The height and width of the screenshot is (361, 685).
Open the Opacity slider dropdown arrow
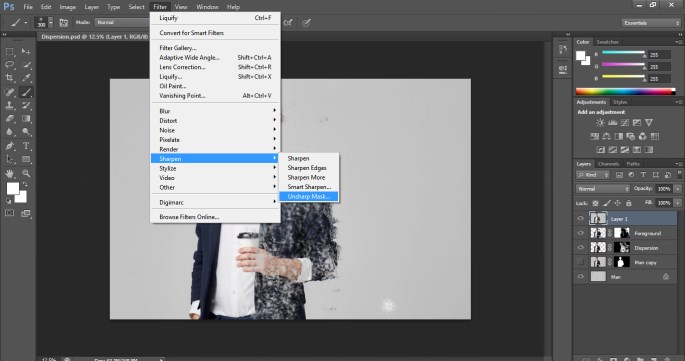click(678, 189)
